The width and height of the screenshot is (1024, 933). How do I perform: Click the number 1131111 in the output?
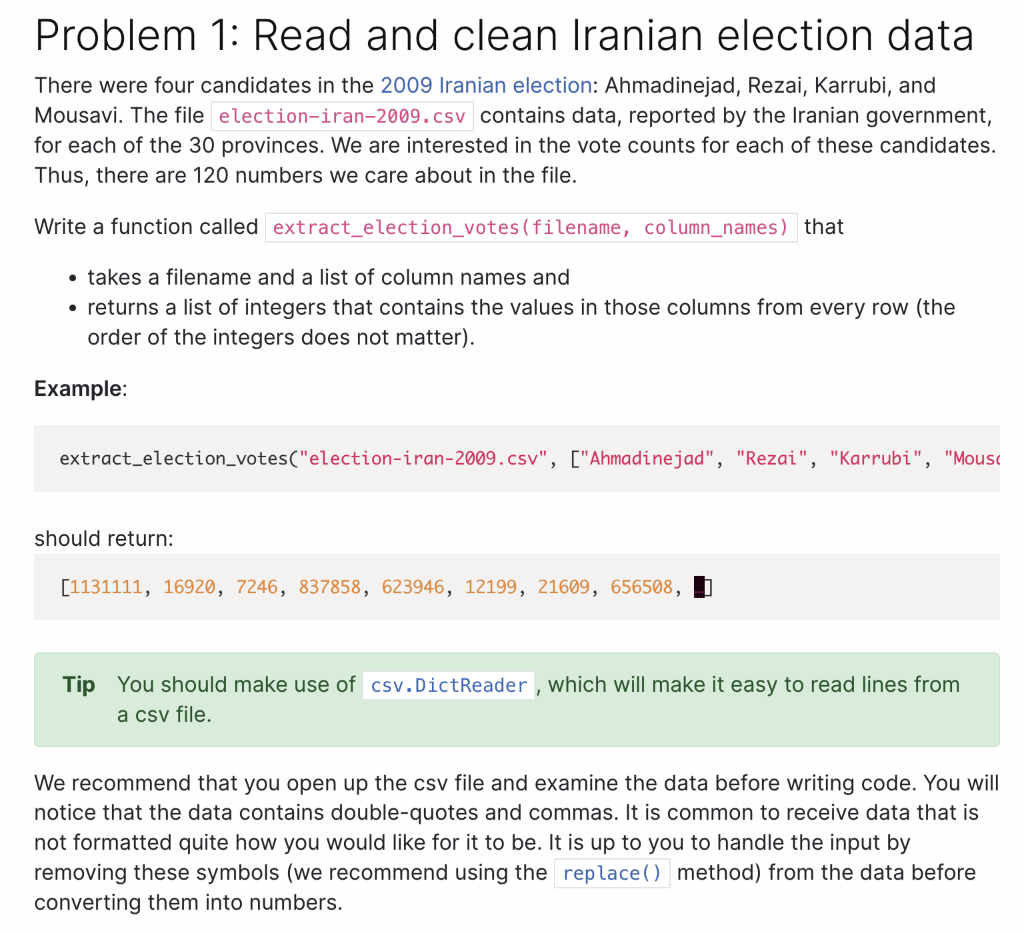pos(106,587)
